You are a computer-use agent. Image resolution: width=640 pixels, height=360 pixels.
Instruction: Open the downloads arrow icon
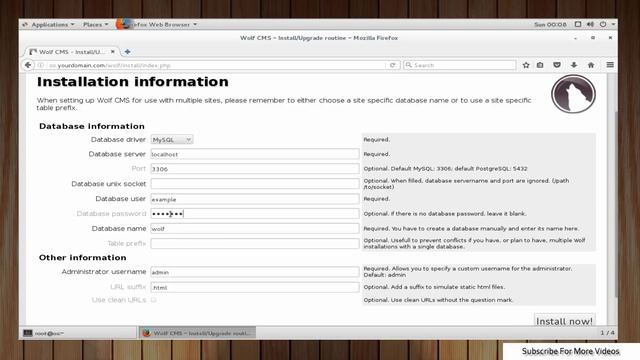pos(574,65)
